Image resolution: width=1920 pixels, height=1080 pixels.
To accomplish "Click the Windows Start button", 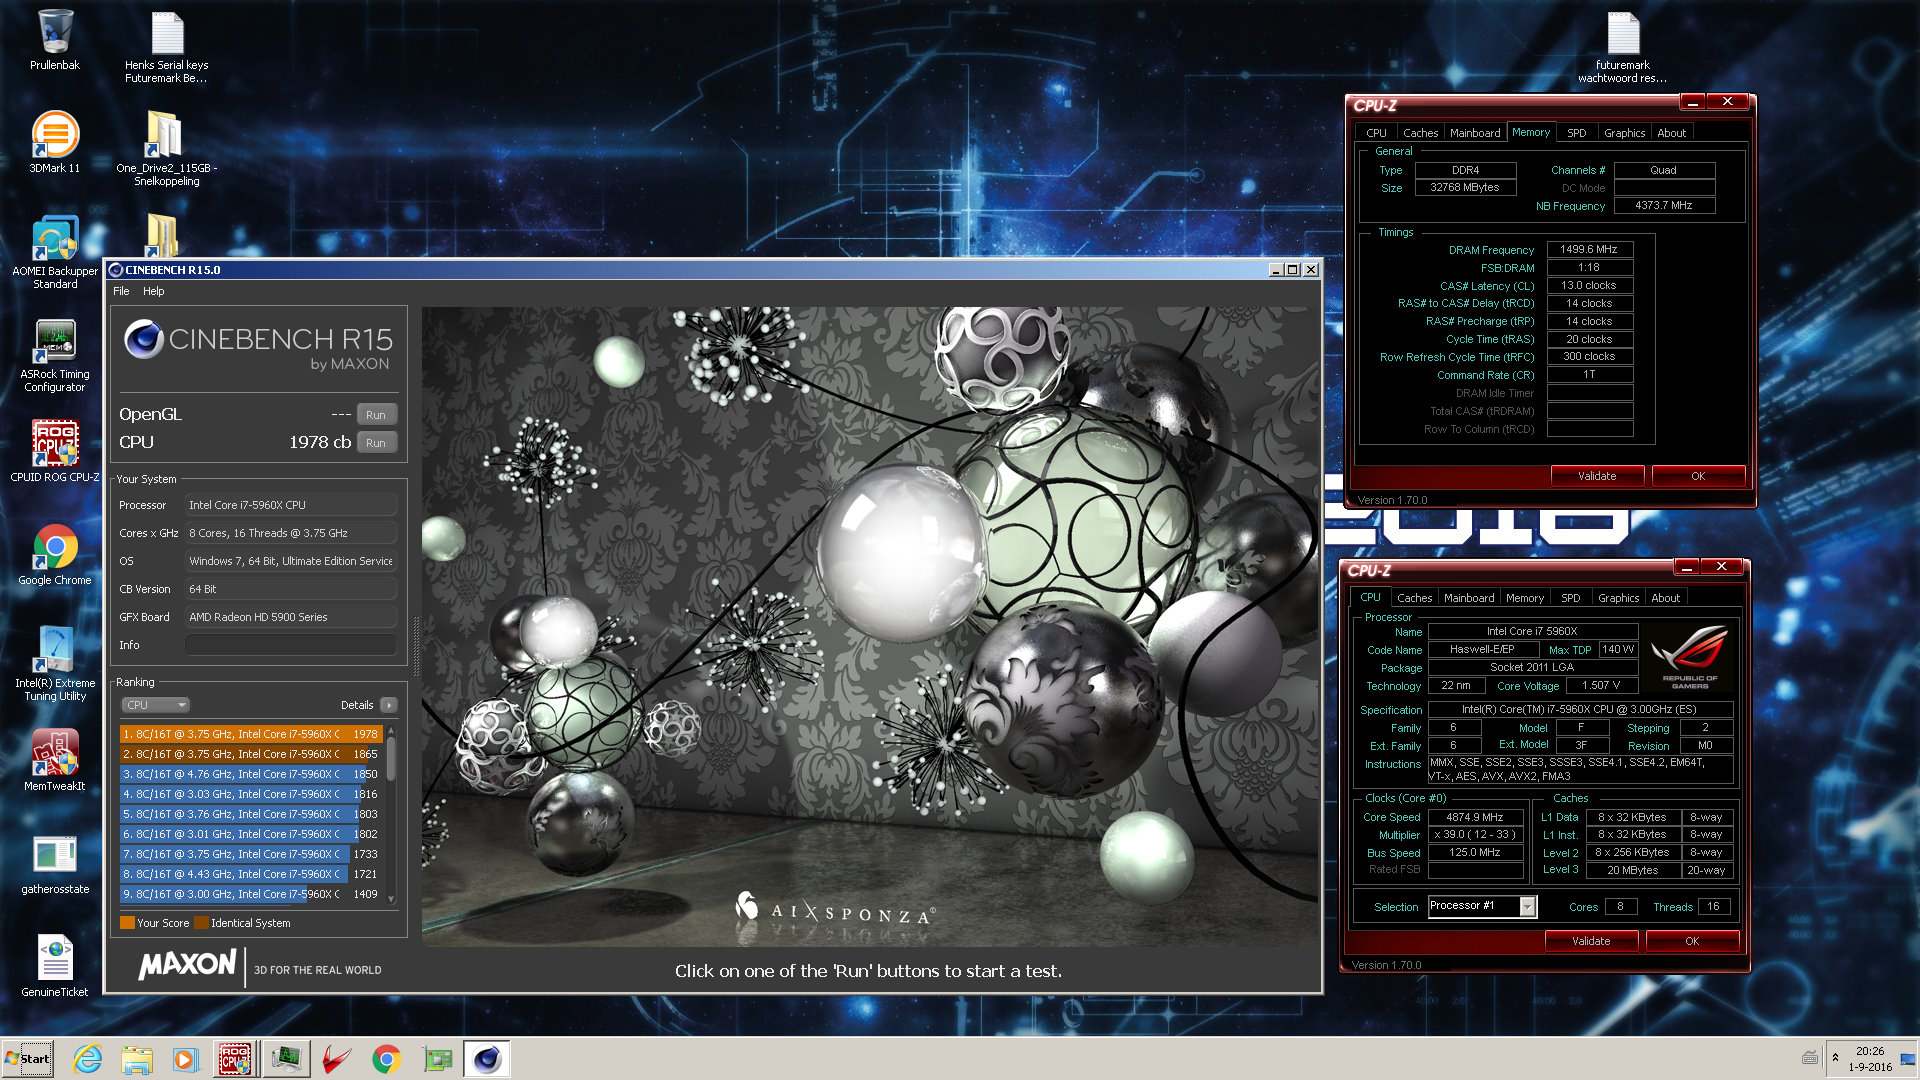I will [x=28, y=1059].
